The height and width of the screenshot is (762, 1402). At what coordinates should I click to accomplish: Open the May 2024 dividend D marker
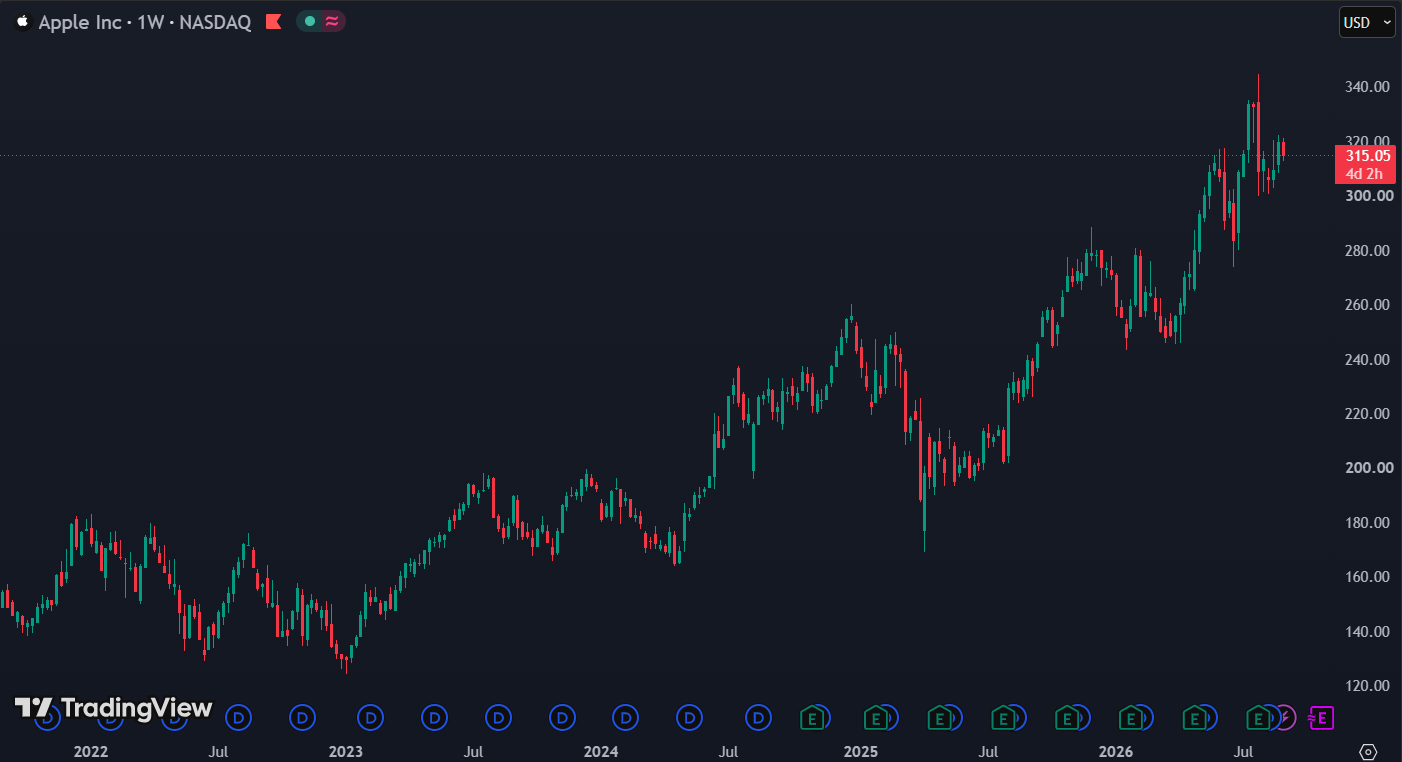tap(689, 717)
